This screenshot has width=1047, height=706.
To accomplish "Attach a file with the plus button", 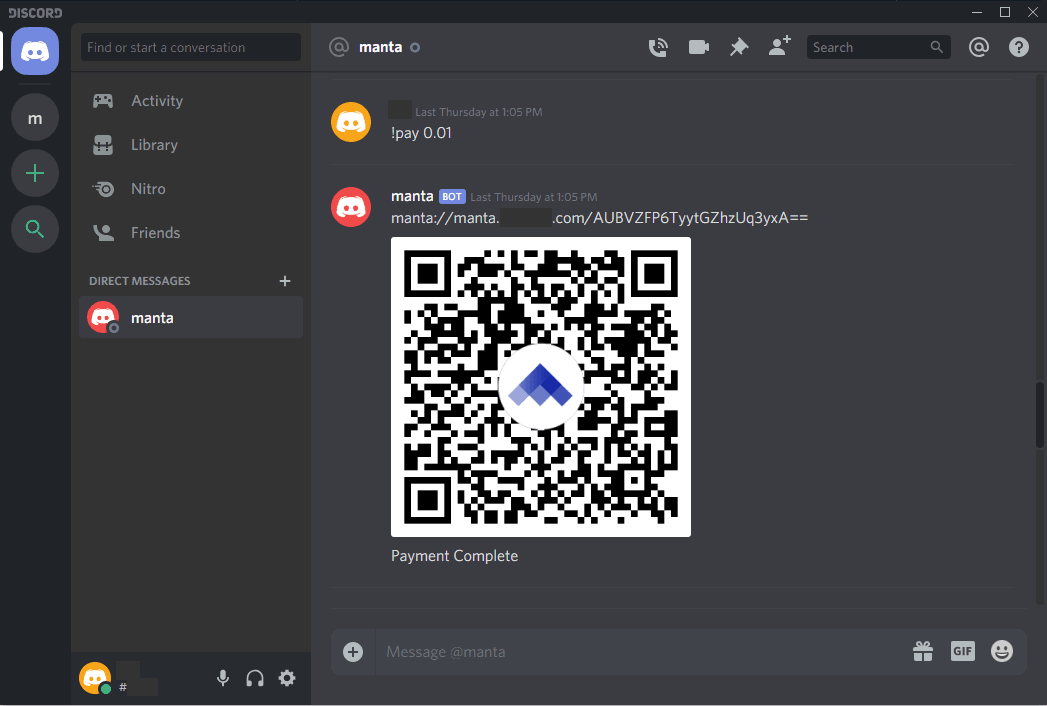I will (x=353, y=652).
